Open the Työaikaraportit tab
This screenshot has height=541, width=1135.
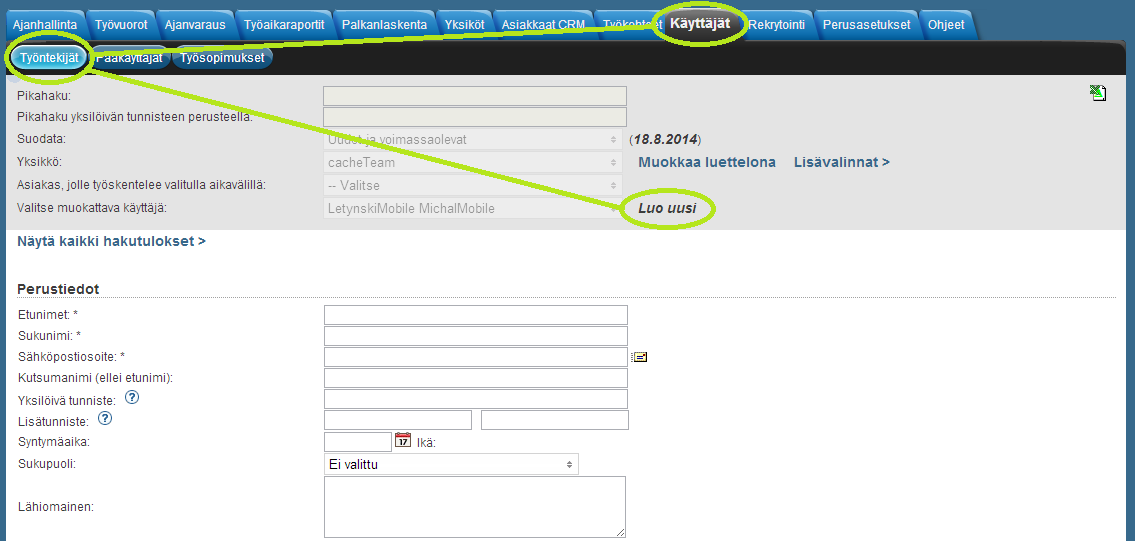point(283,24)
